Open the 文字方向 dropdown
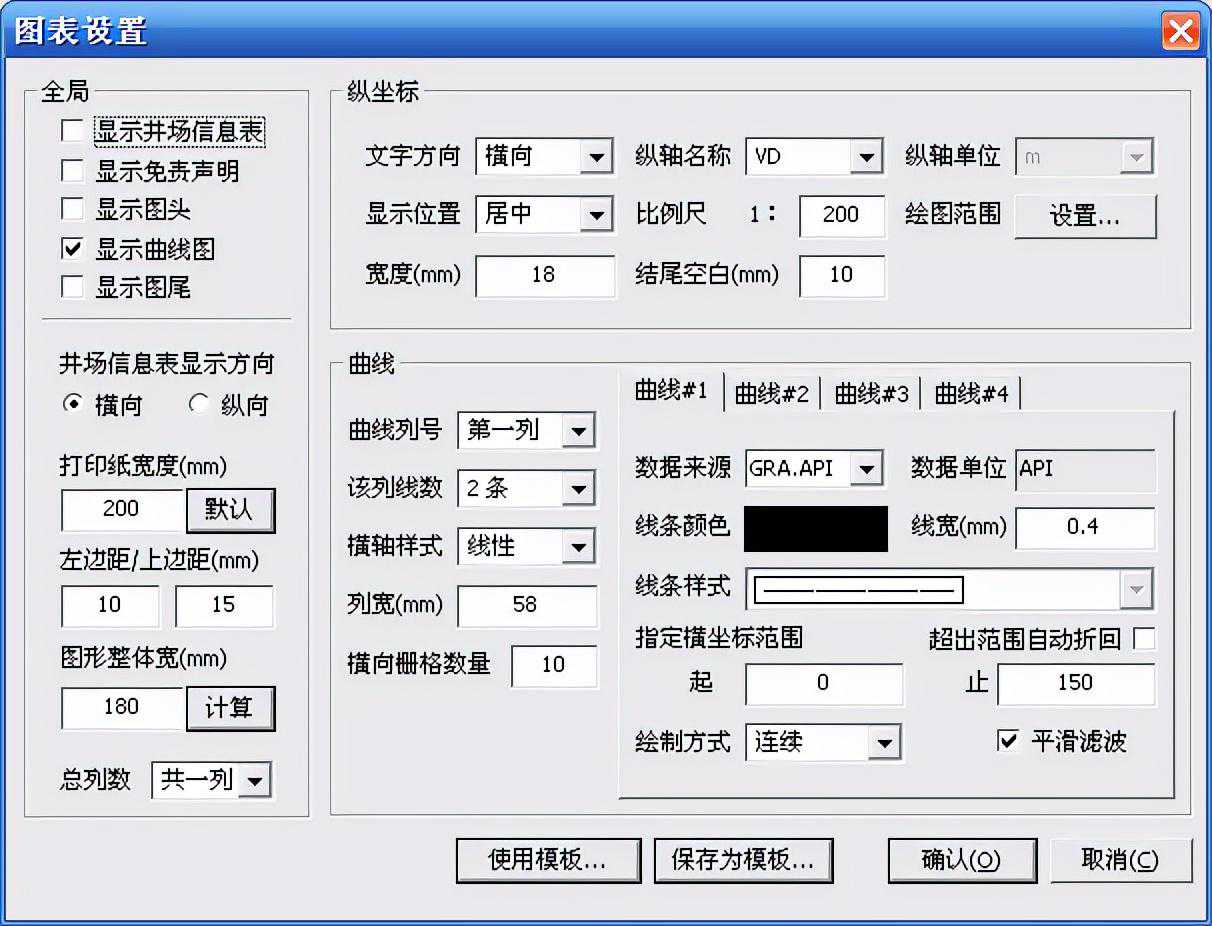This screenshot has height=926, width=1212. point(596,157)
